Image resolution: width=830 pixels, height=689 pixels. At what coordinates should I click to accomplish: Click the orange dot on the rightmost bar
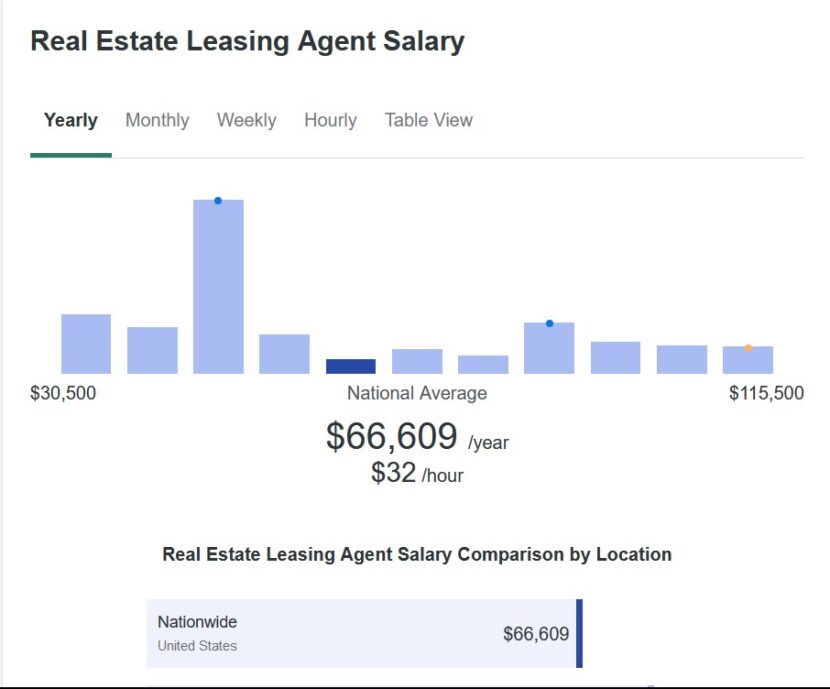747,347
